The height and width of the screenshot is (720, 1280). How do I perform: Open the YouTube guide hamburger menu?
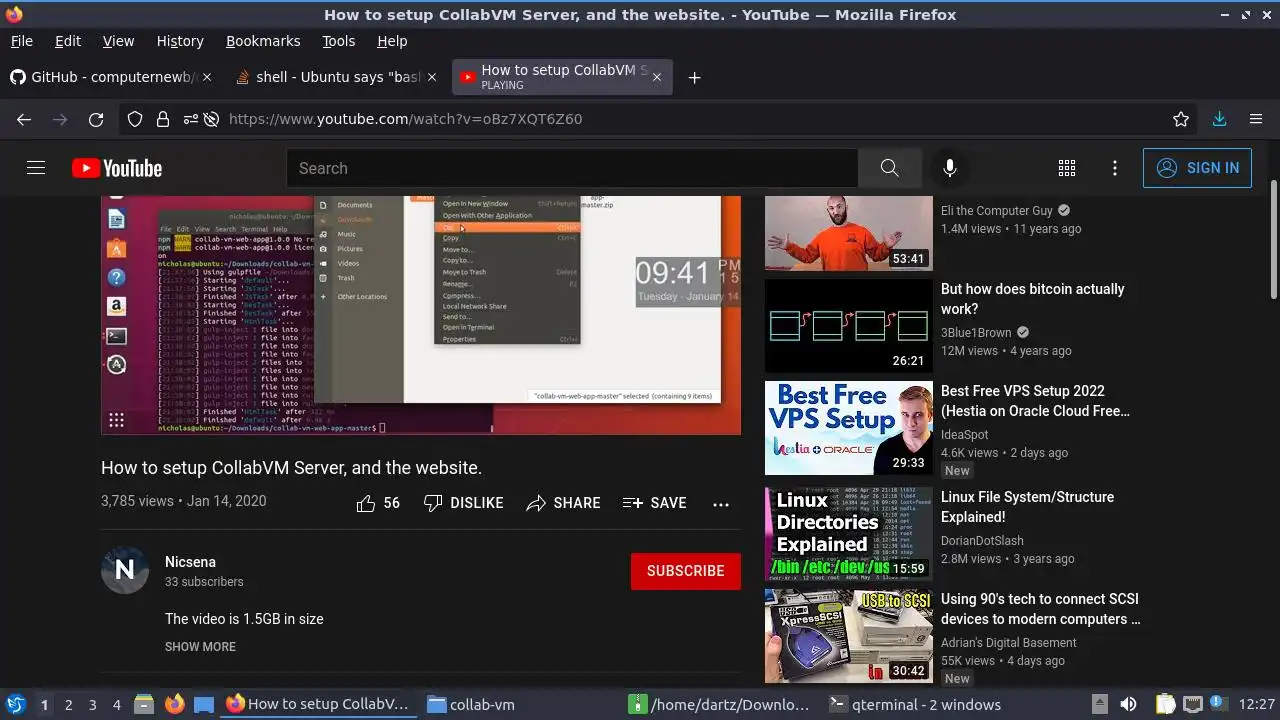[36, 168]
